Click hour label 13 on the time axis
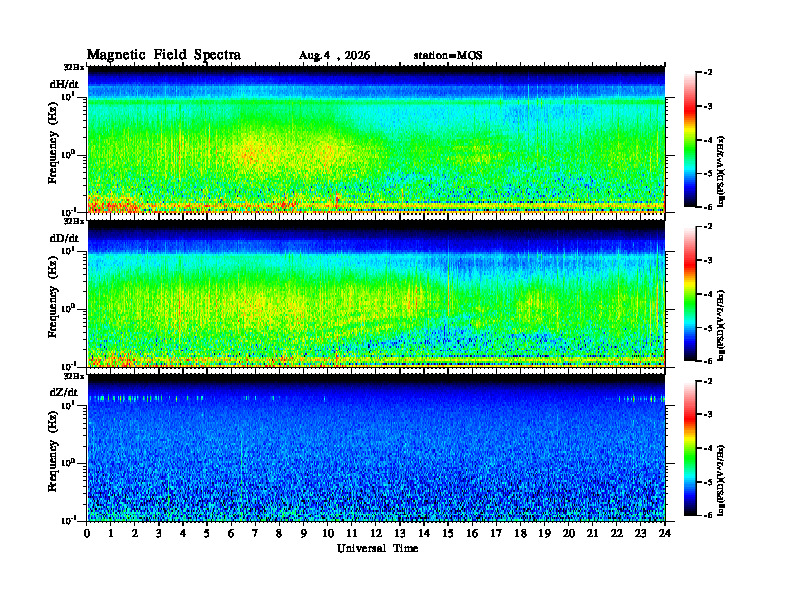This screenshot has height=612, width=792. [400, 533]
